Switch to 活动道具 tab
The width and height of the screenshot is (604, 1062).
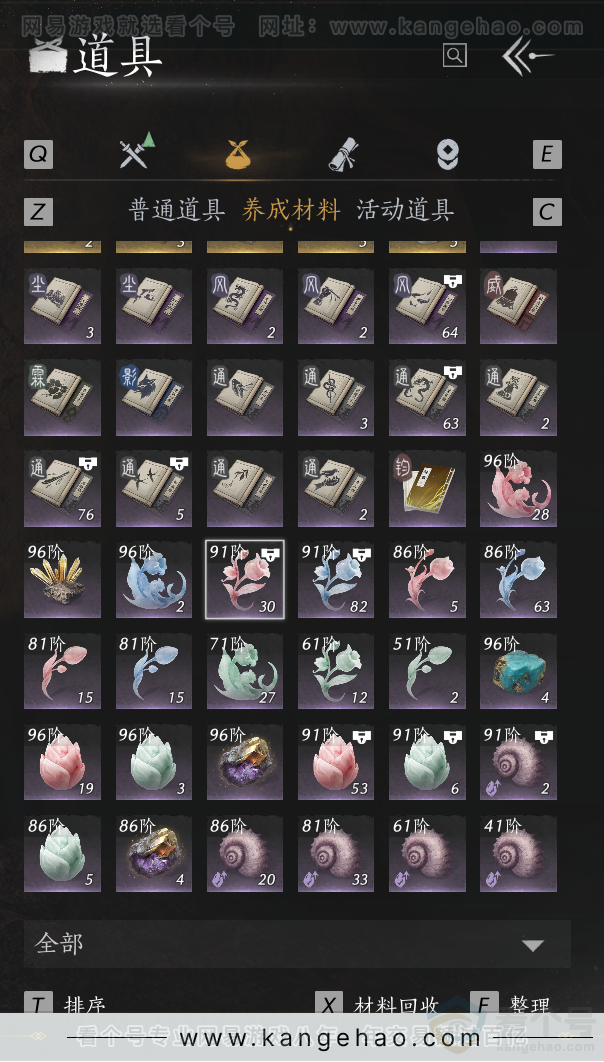(x=405, y=210)
